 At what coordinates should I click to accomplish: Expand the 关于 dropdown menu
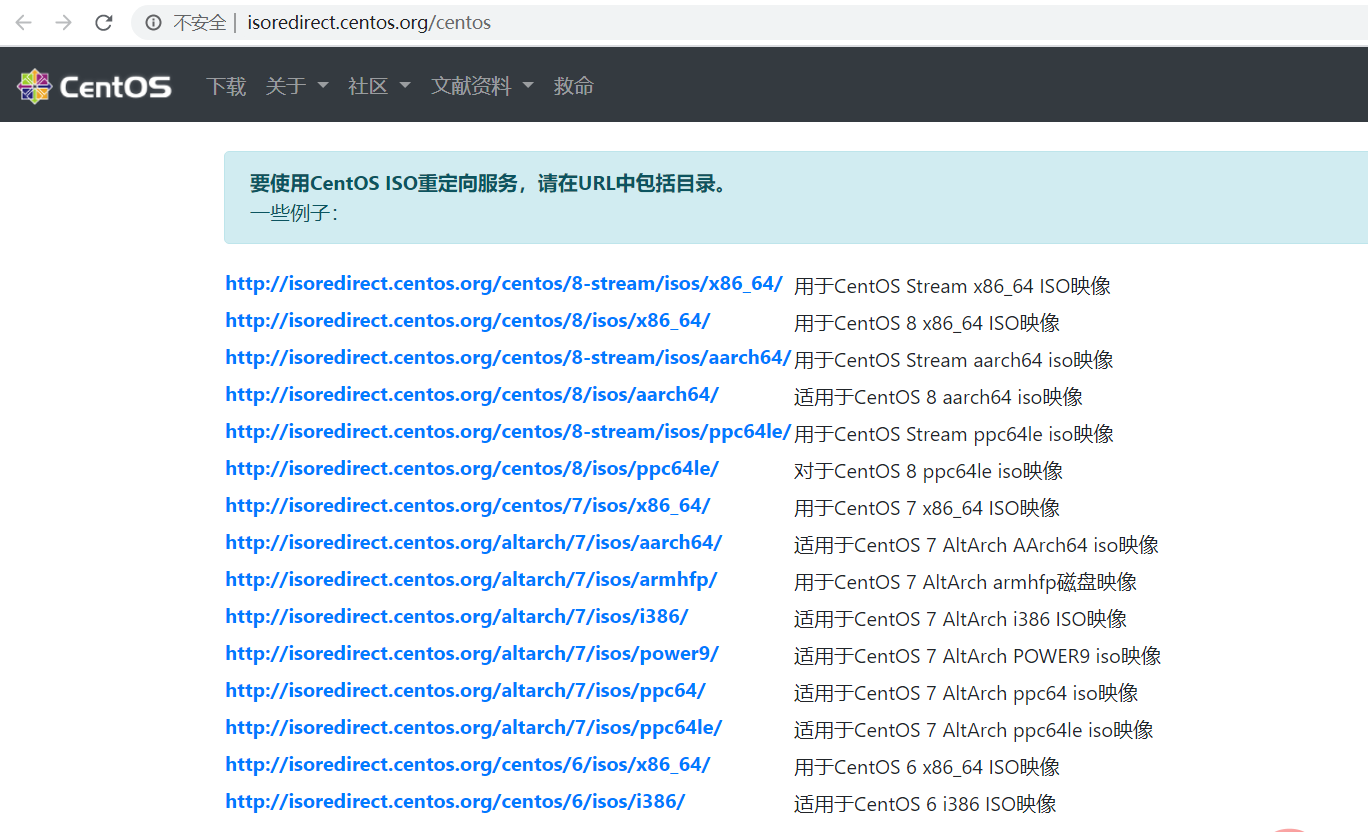point(297,86)
